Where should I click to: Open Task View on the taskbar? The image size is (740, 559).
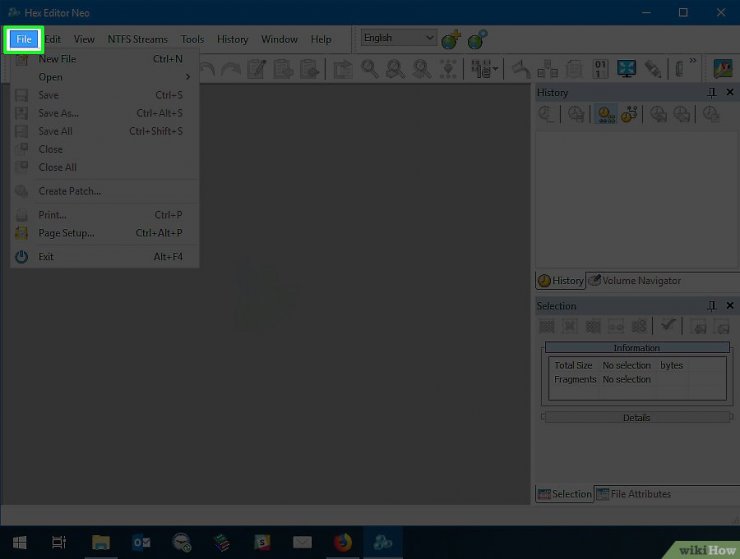pyautogui.click(x=59, y=542)
